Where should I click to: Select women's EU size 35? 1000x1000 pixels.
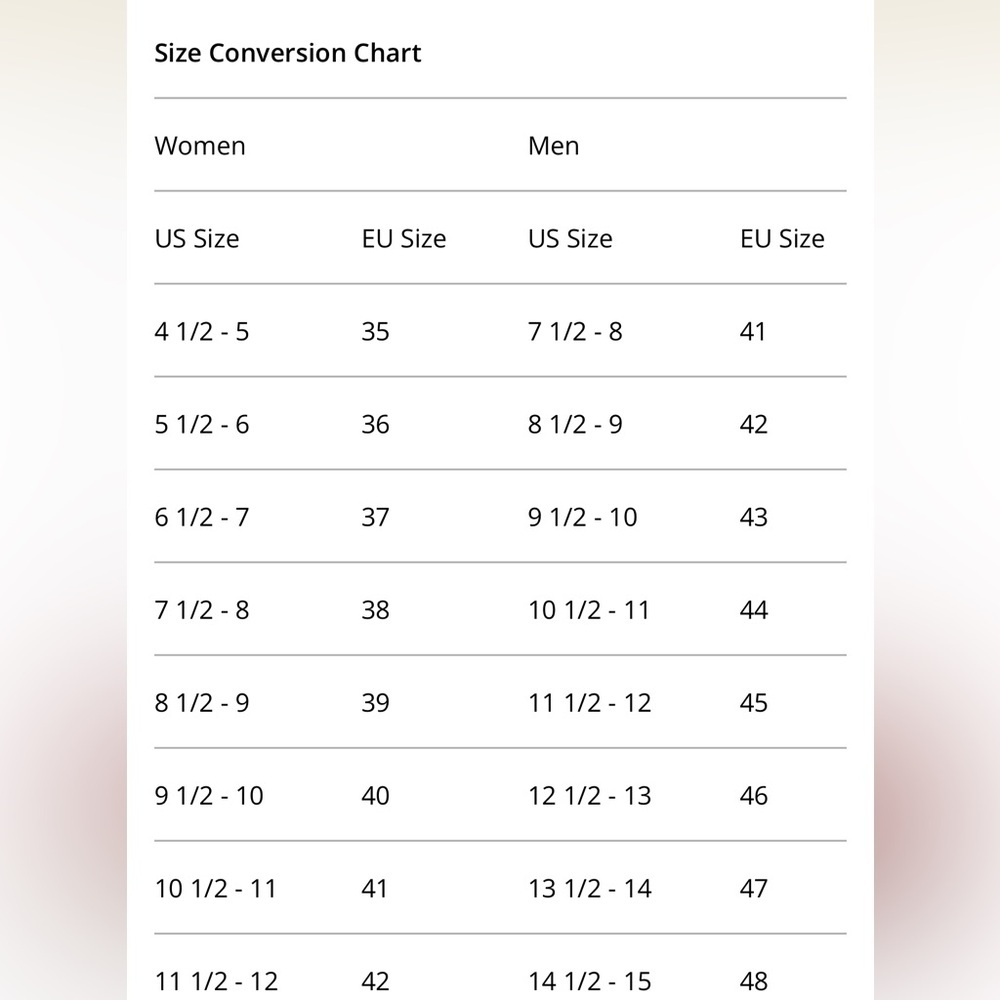coord(375,332)
